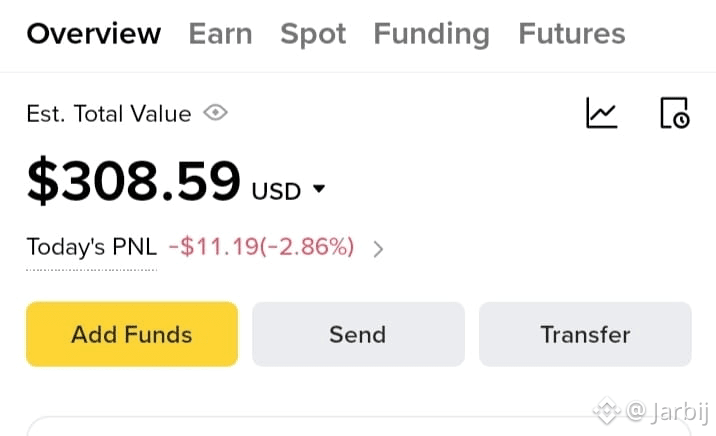Click the $308.59 total balance amount
The height and width of the screenshot is (436, 716).
(x=133, y=181)
